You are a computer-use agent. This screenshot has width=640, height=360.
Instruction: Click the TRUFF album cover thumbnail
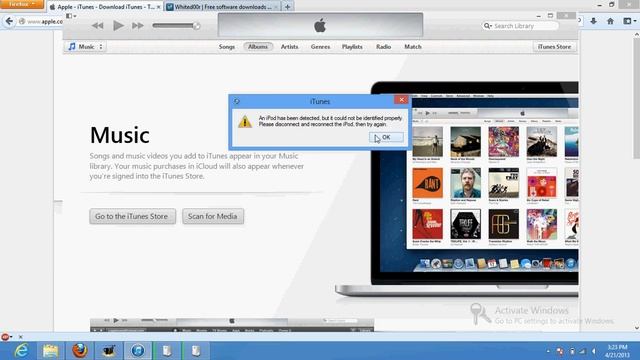(x=465, y=224)
